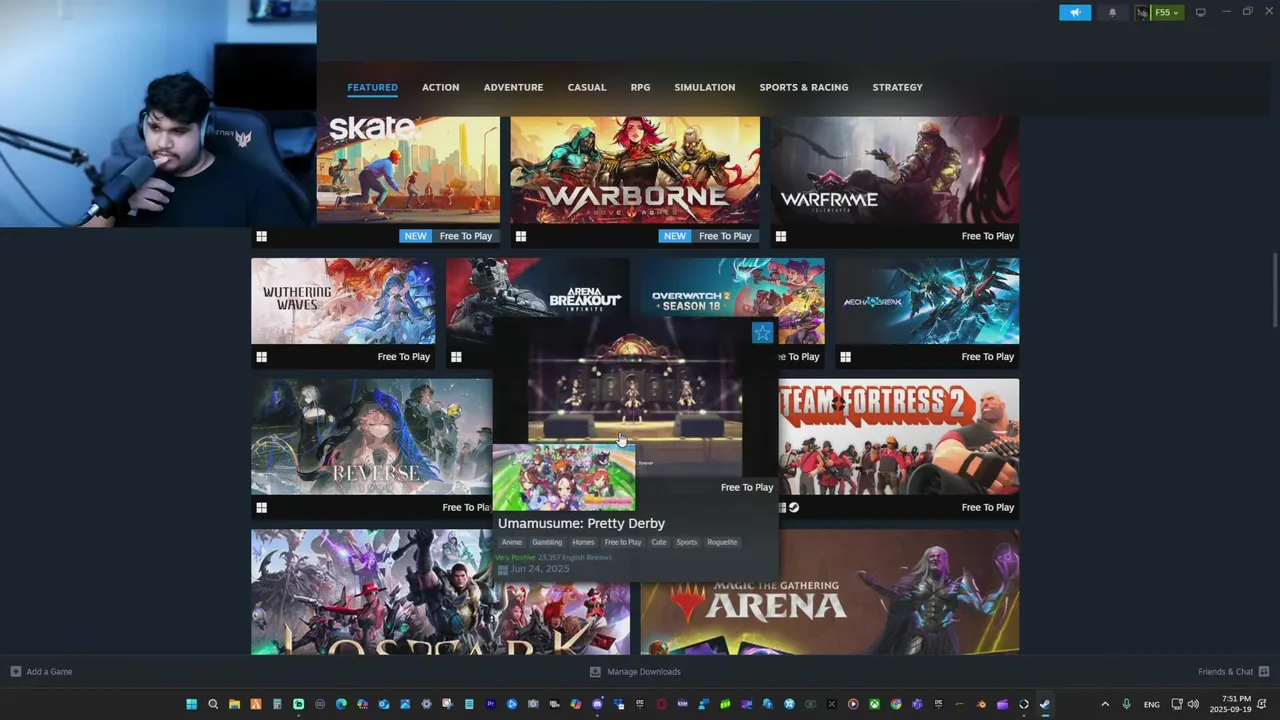1280x720 pixels.
Task: Click the Sports tag
Action: 686,542
